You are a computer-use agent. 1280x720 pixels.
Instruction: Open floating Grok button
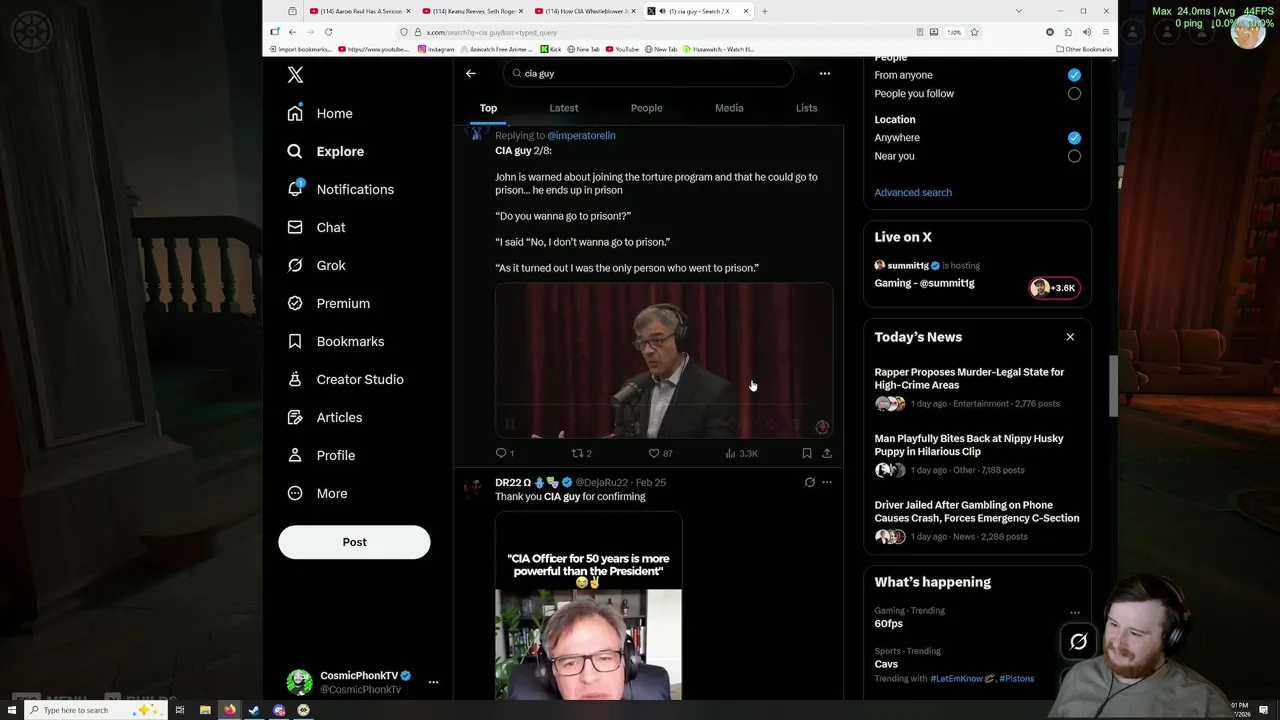[1078, 642]
